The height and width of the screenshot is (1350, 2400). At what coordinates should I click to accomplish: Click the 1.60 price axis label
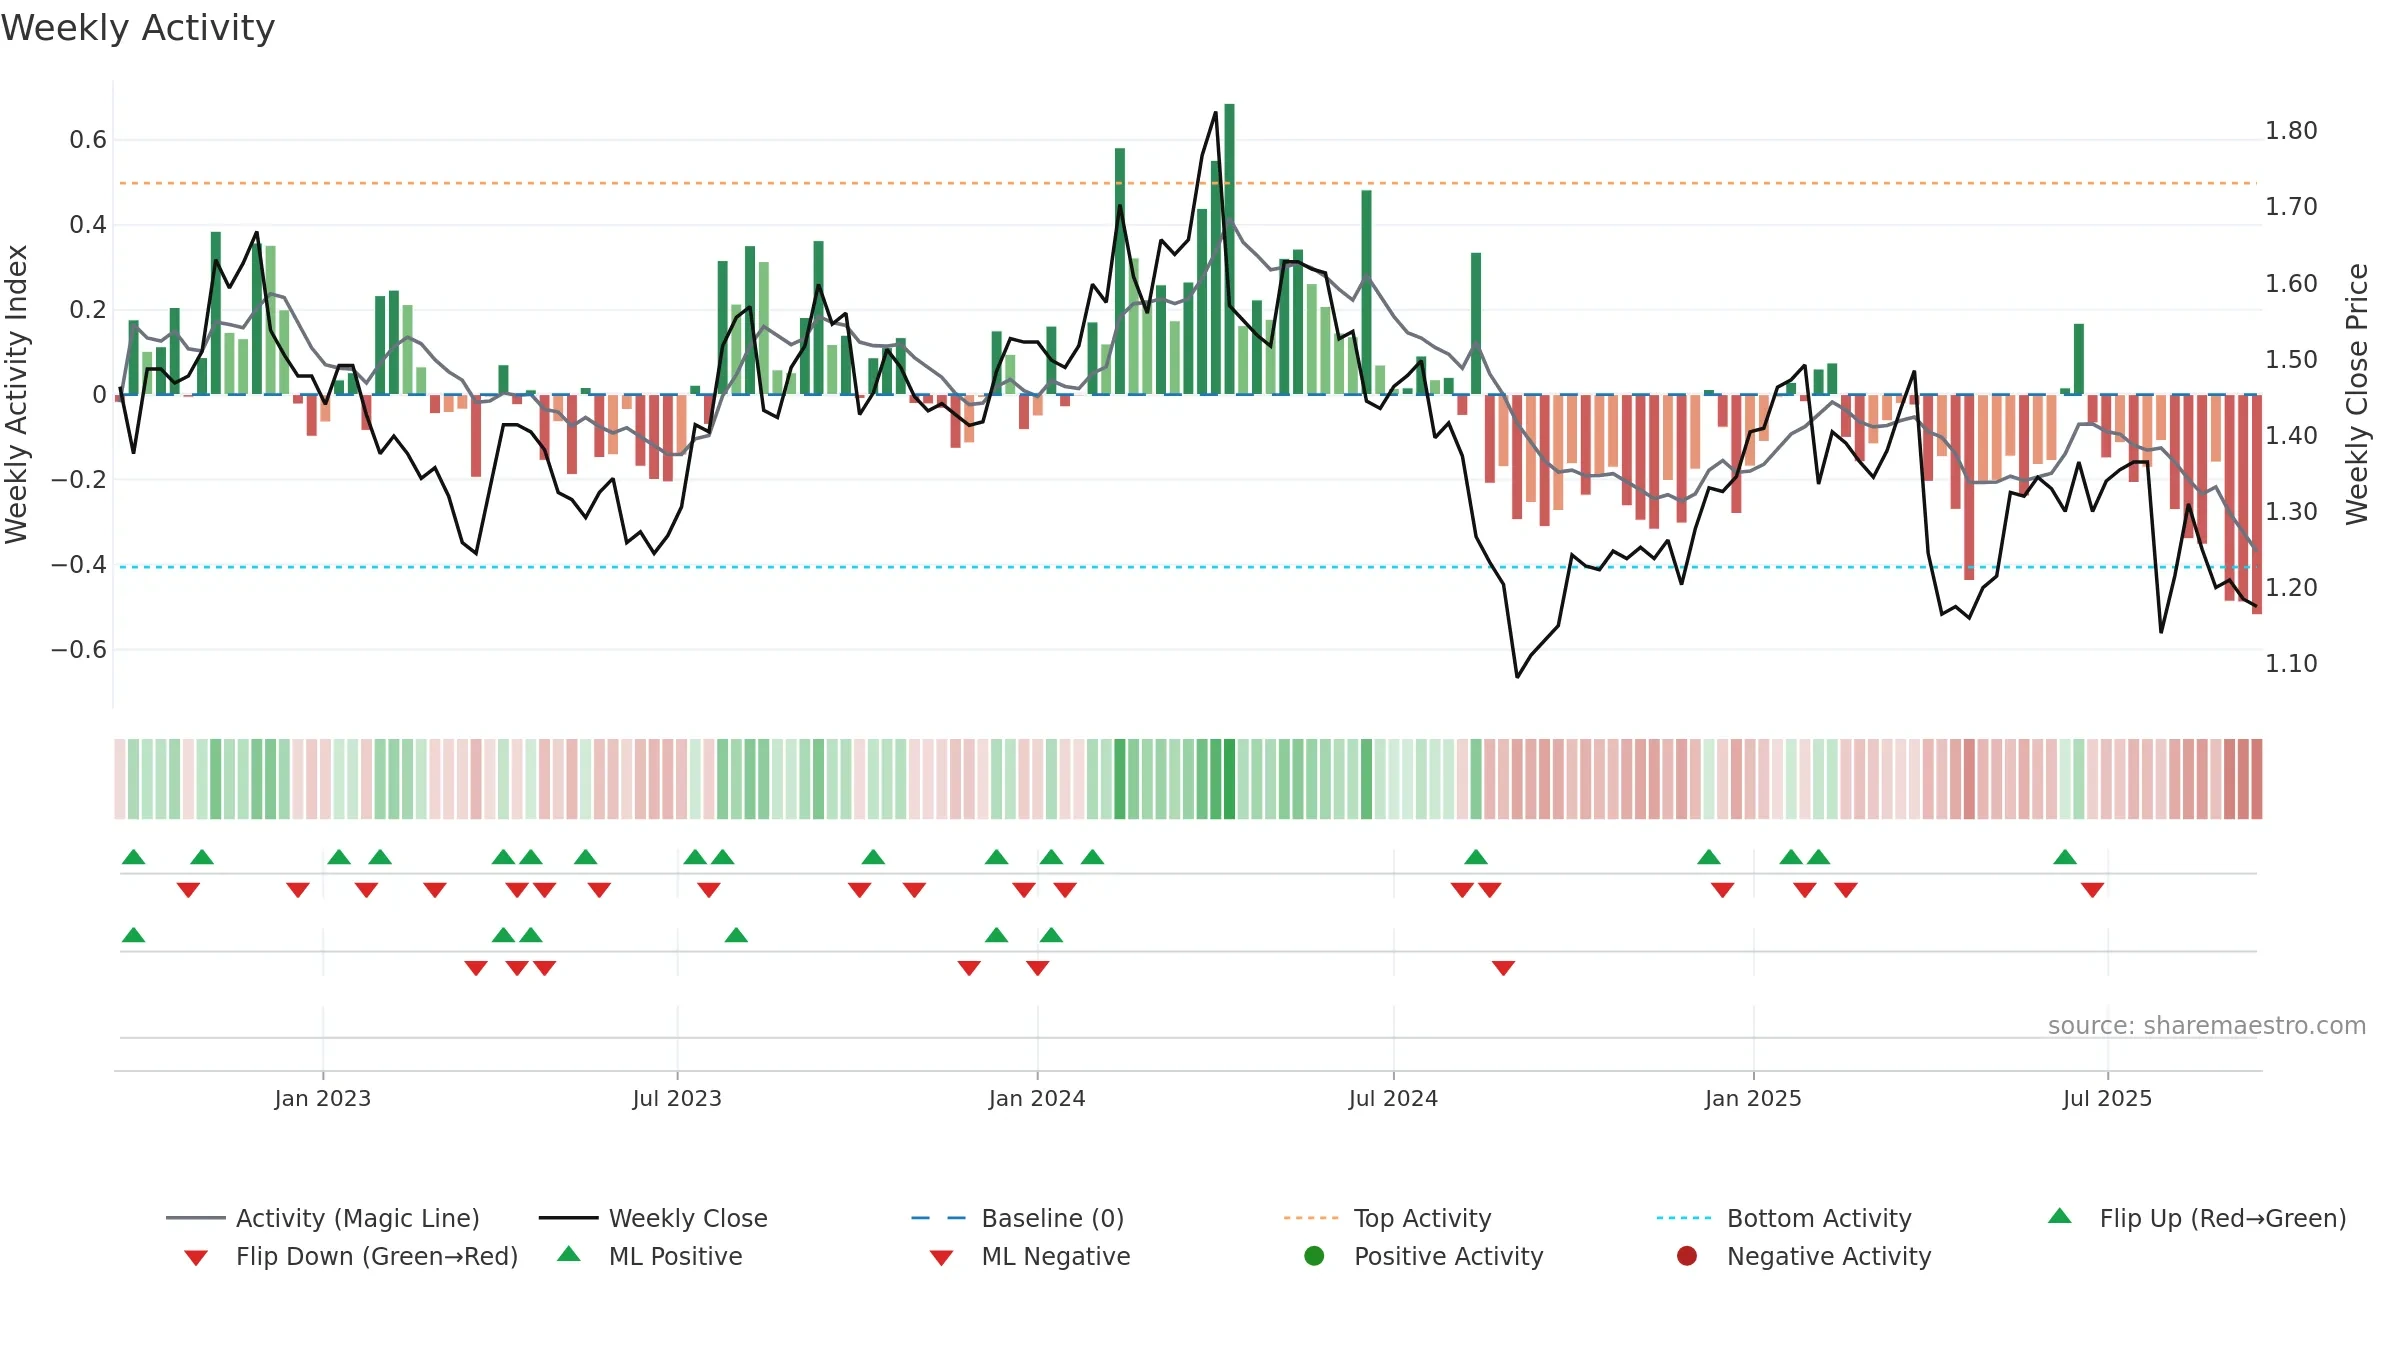point(2291,284)
